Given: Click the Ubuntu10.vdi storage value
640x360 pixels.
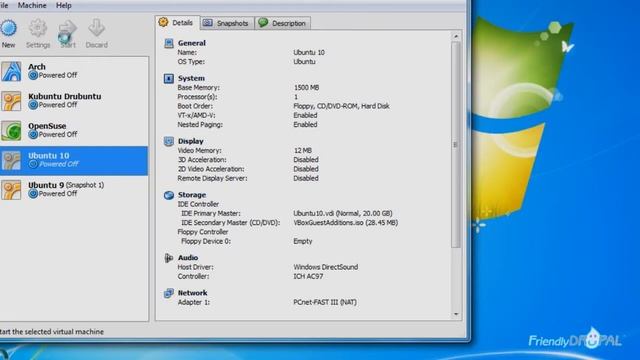Looking at the screenshot, I should (343, 213).
